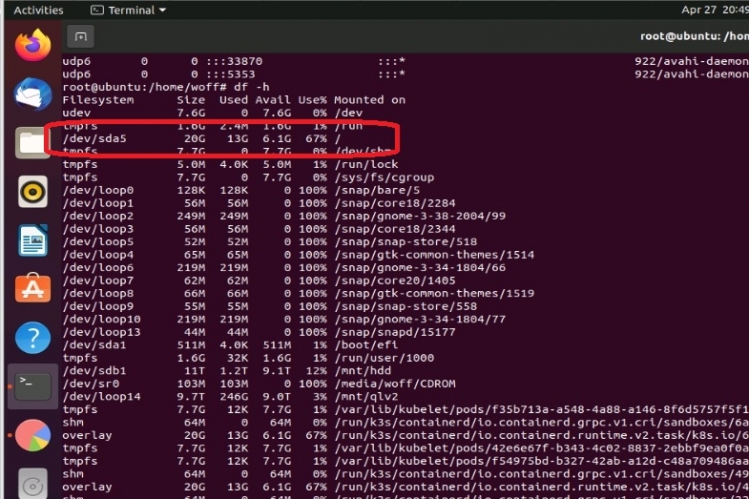Screen dimensions: 749x499
Task: Click the 9.1T available value for sdb1
Action: tap(277, 371)
